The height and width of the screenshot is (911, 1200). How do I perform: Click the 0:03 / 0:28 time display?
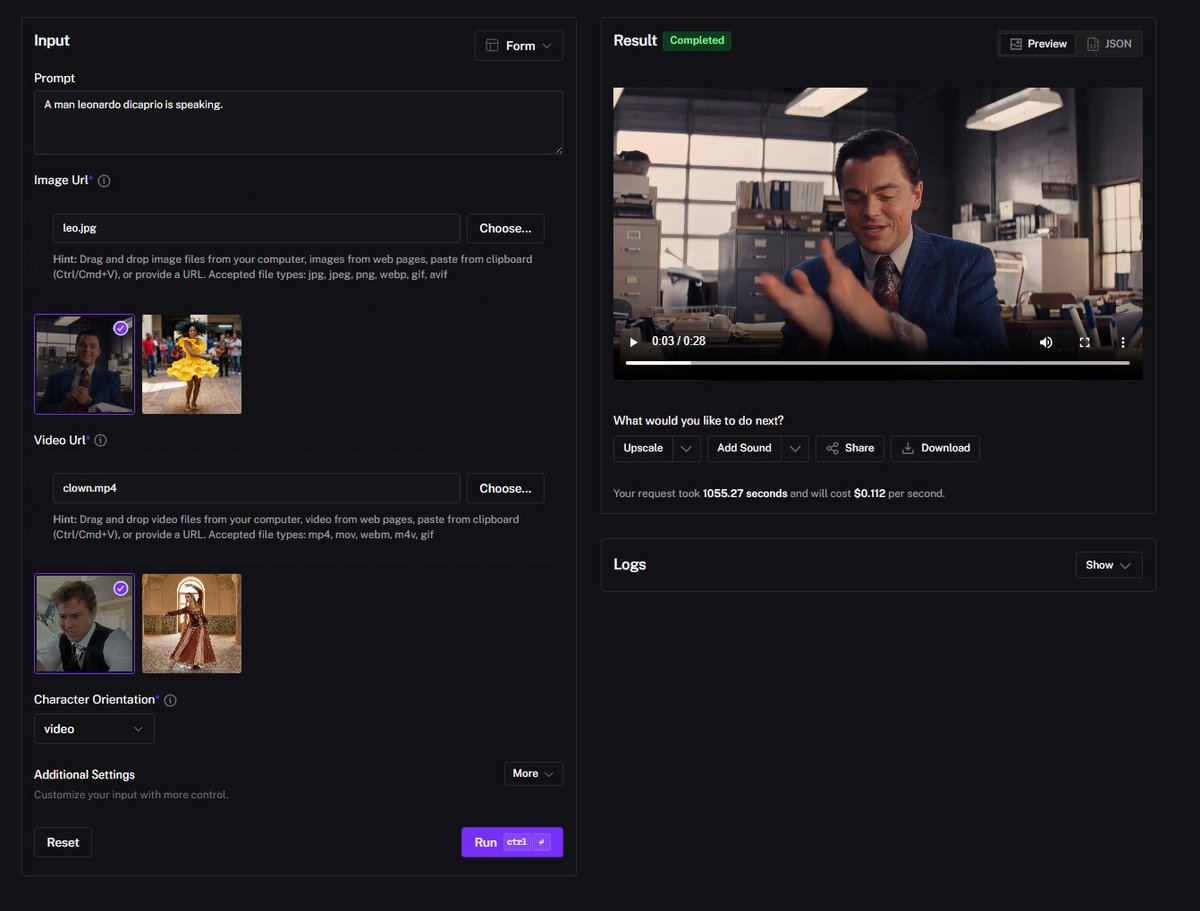679,342
